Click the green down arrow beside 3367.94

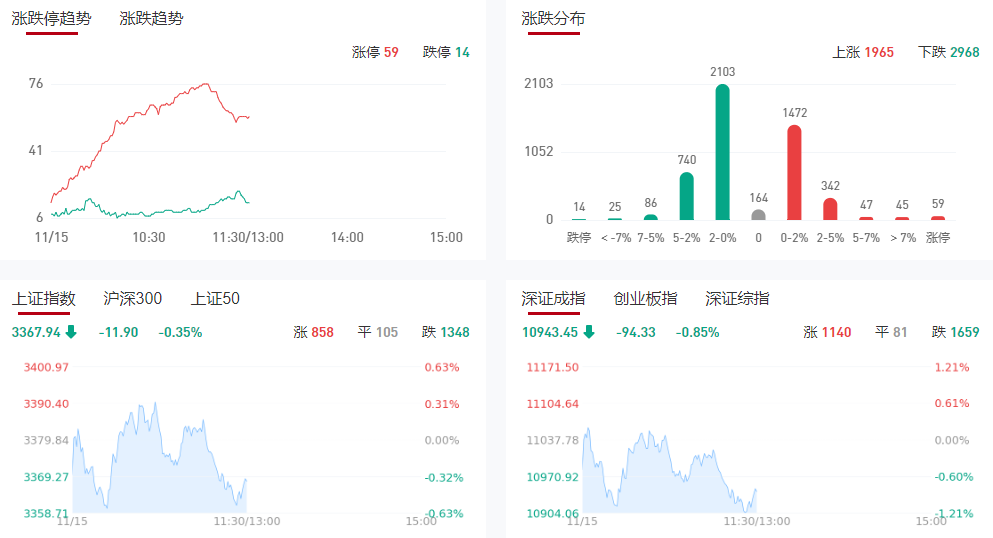tap(71, 332)
